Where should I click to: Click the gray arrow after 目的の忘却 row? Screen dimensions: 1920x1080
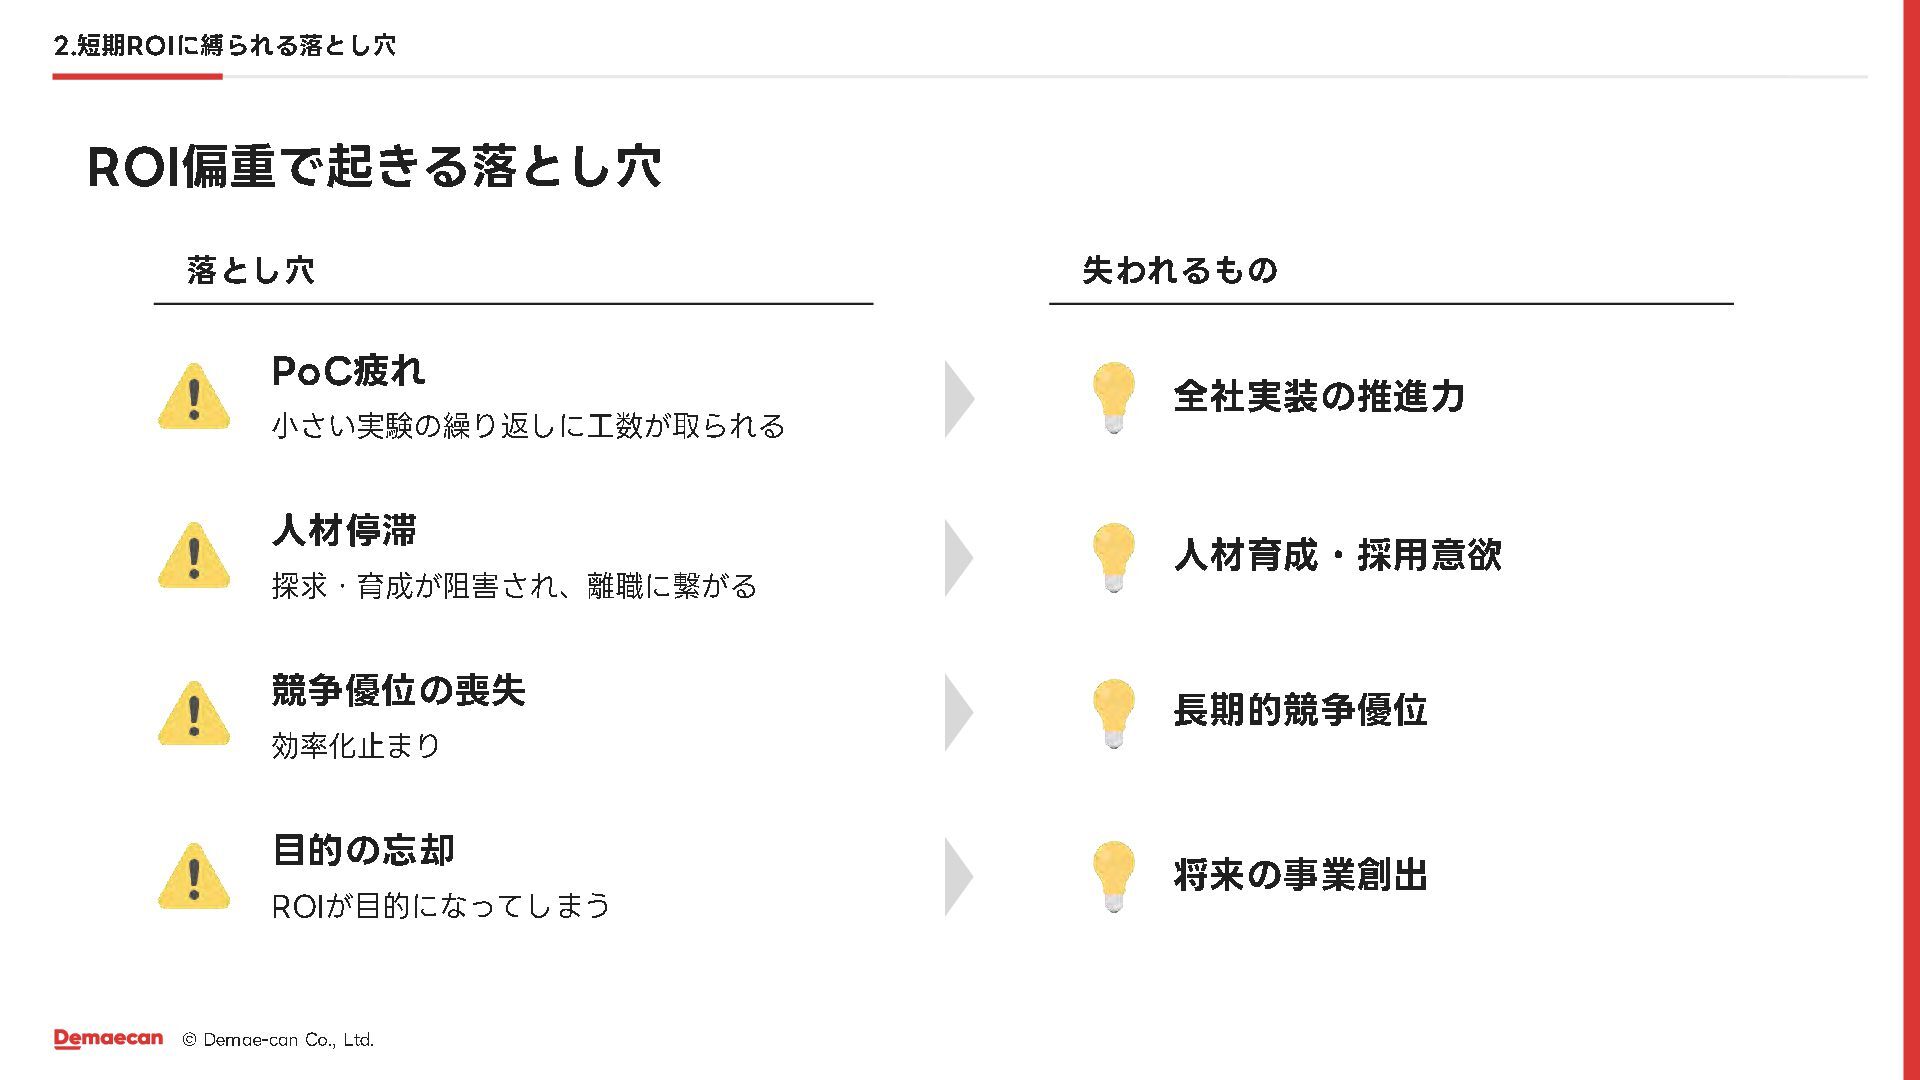pyautogui.click(x=957, y=877)
